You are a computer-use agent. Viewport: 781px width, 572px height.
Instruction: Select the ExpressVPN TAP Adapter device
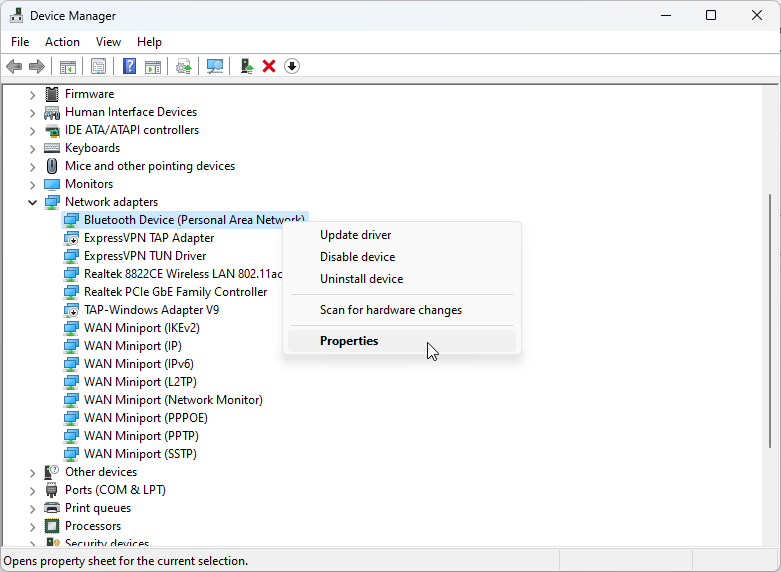pos(149,238)
